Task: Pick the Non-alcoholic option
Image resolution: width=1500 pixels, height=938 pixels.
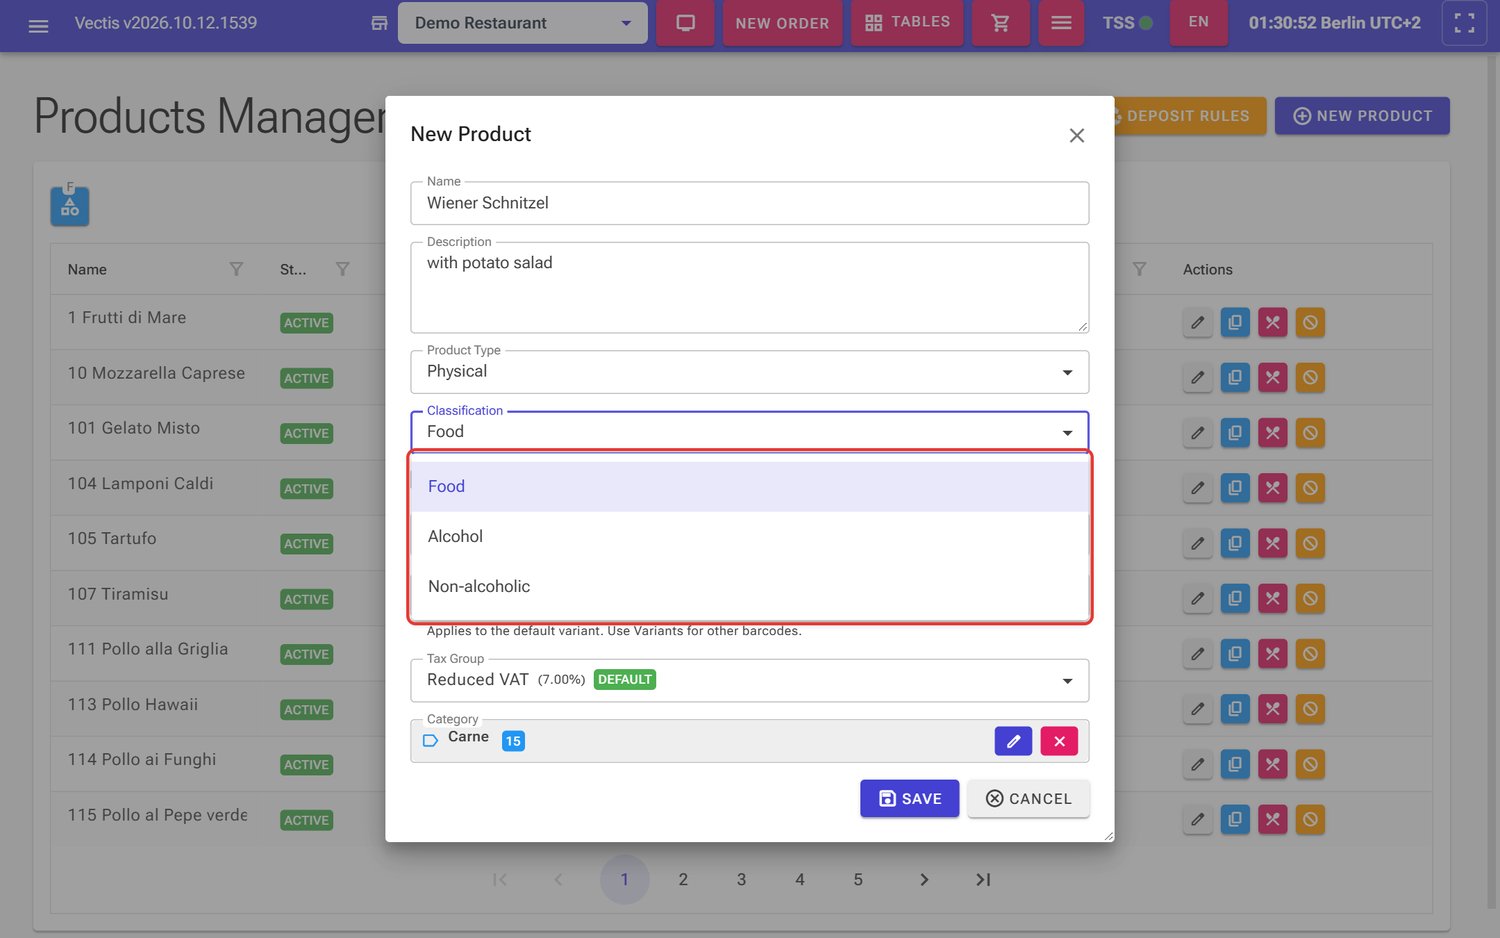Action: click(749, 587)
